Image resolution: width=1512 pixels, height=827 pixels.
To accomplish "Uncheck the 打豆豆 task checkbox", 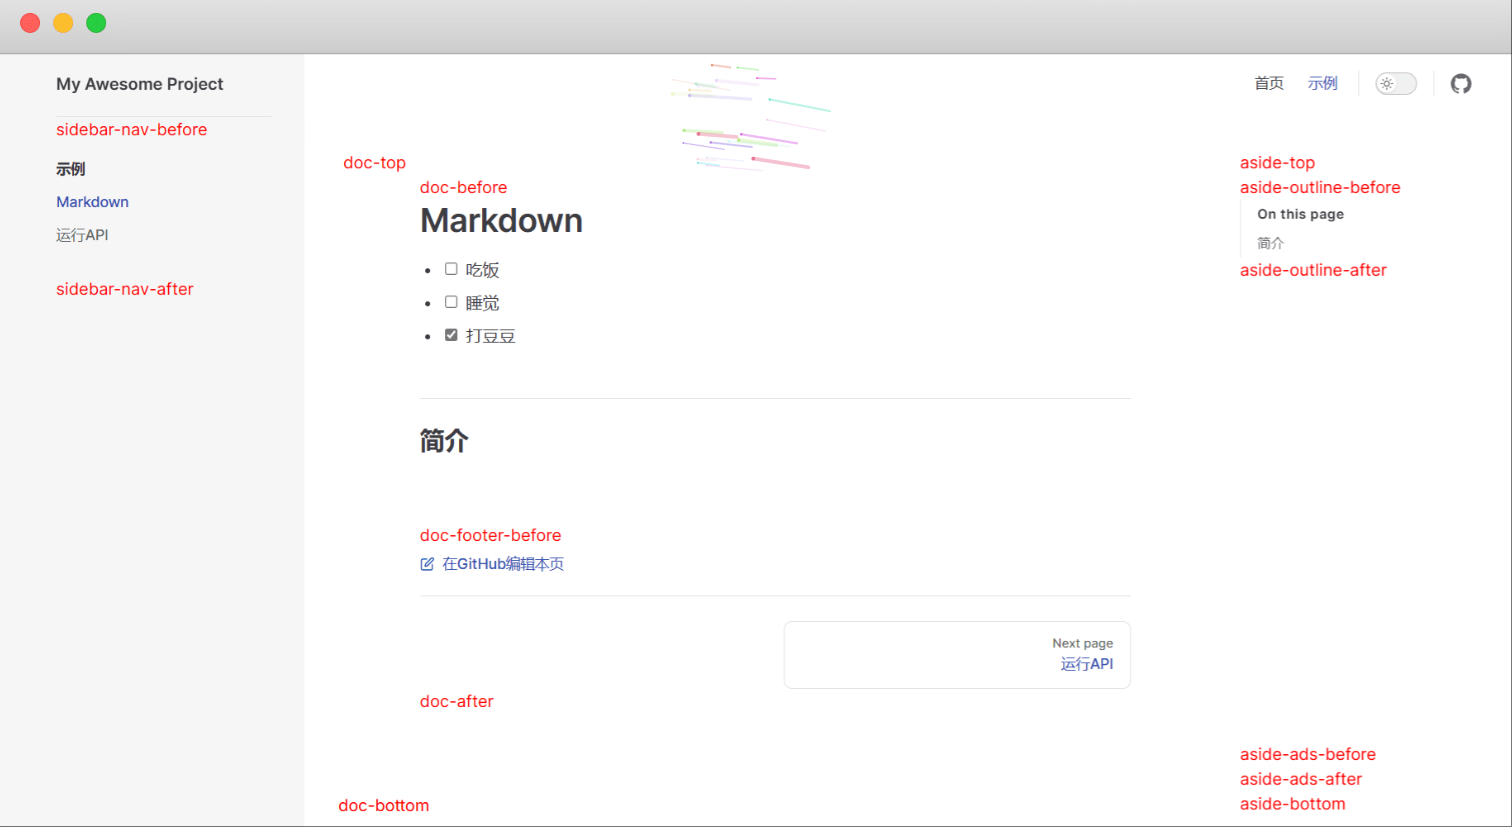I will (451, 335).
